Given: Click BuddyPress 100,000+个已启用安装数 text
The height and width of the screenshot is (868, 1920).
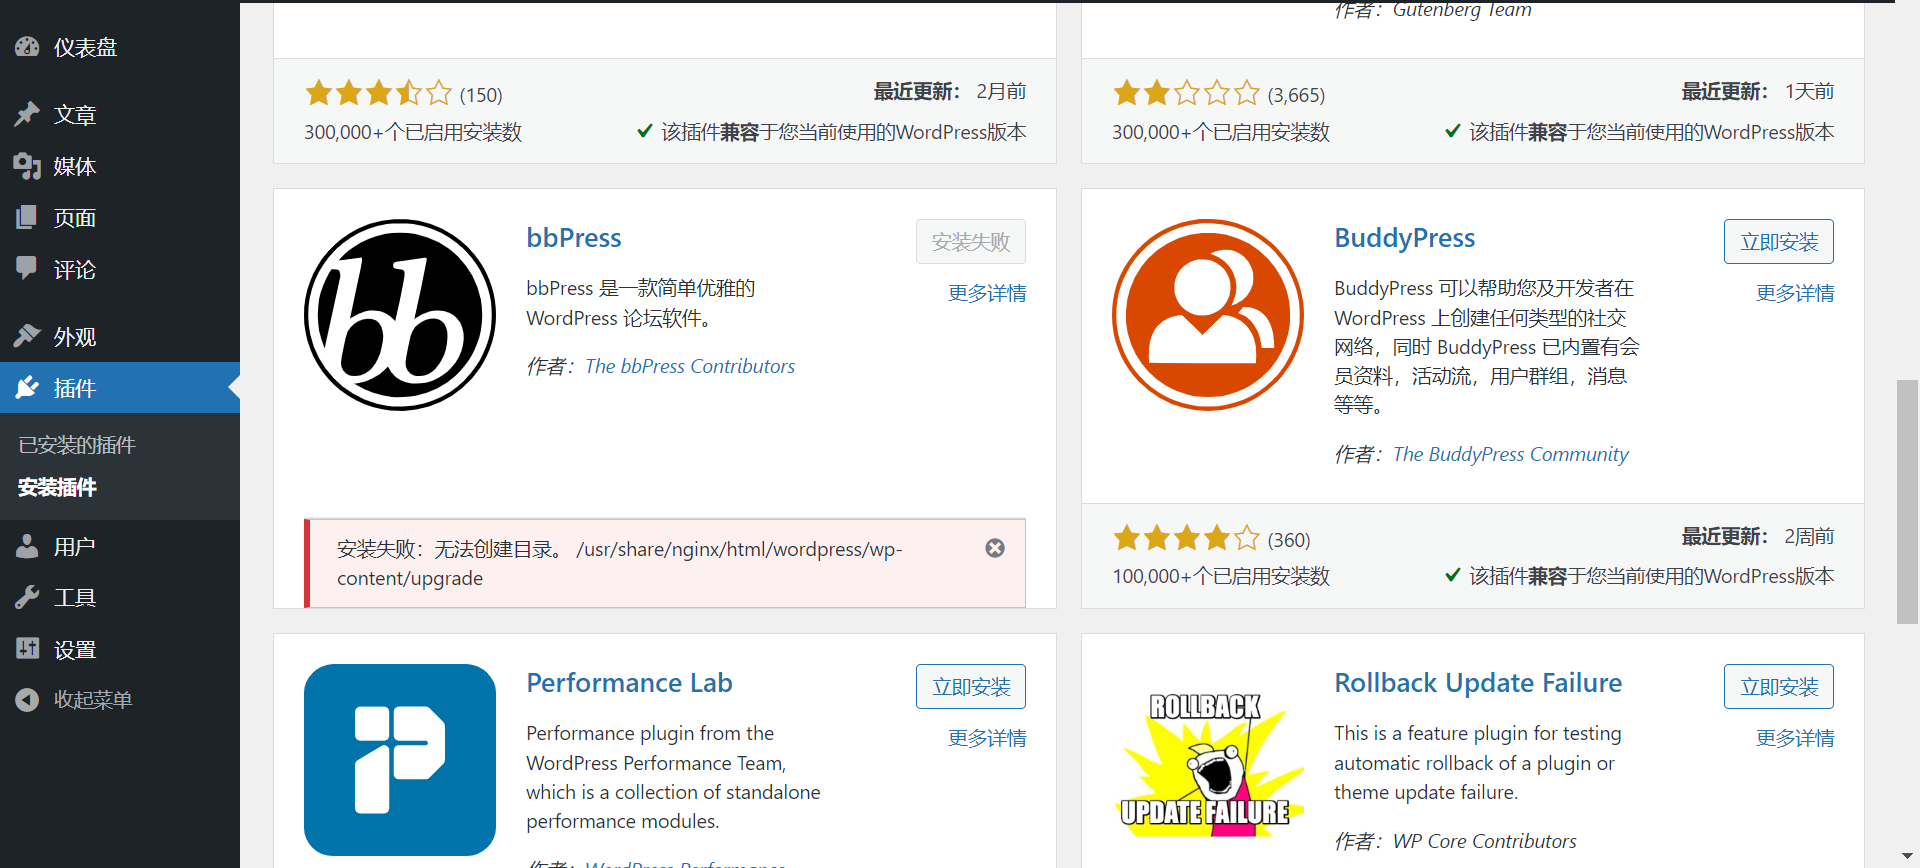Looking at the screenshot, I should pos(1221,576).
